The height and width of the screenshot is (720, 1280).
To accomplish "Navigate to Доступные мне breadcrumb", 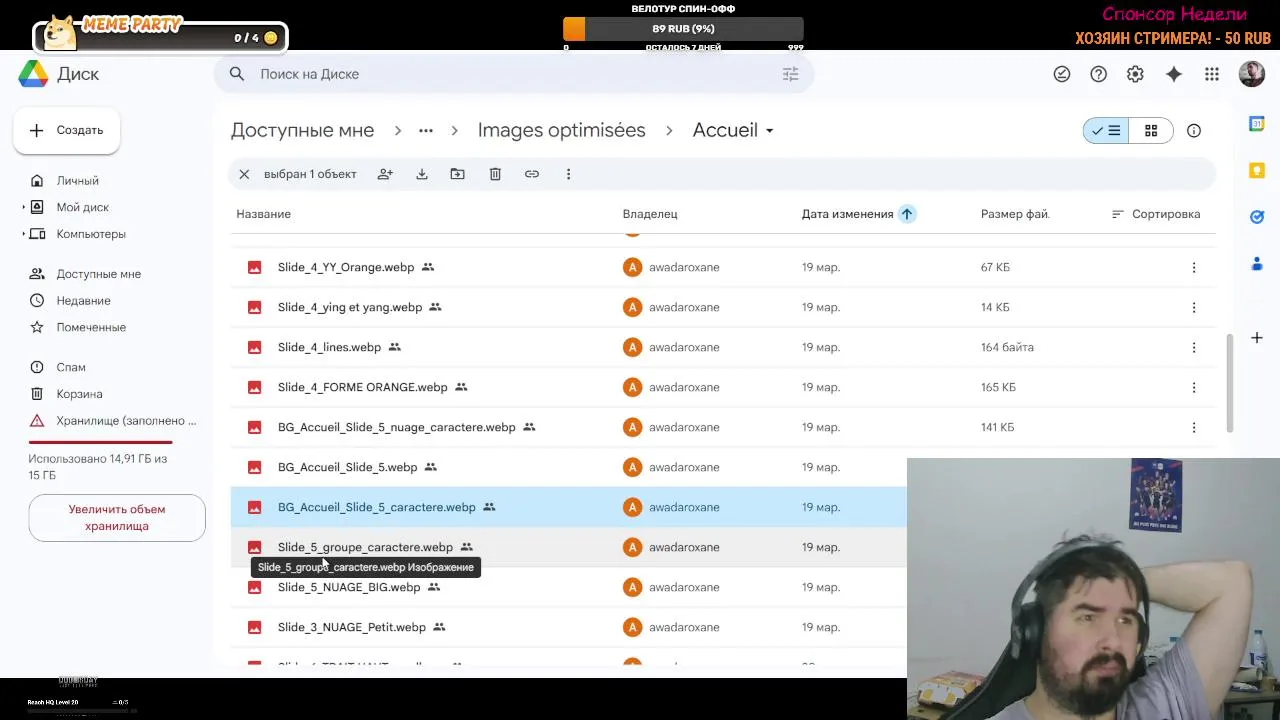I will (x=302, y=130).
